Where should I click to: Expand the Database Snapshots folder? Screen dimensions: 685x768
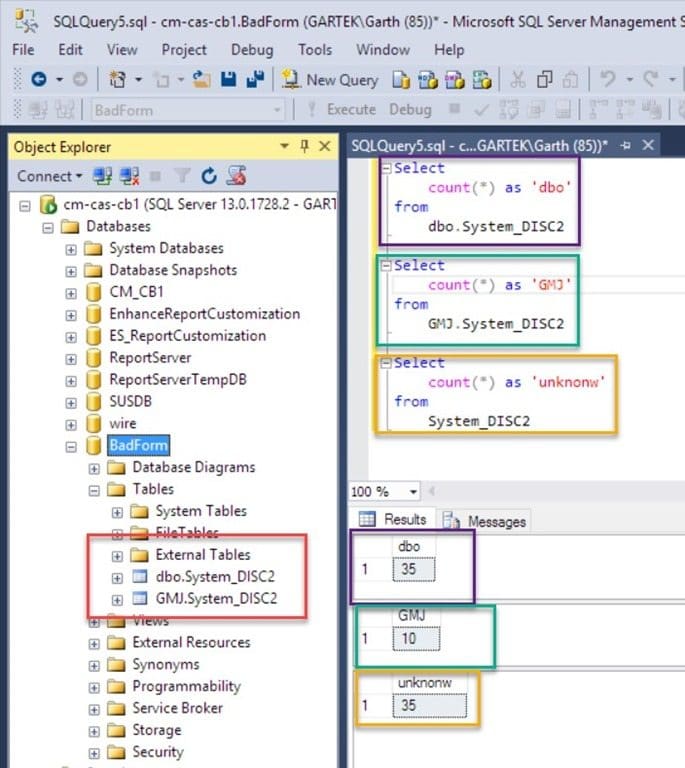71,271
